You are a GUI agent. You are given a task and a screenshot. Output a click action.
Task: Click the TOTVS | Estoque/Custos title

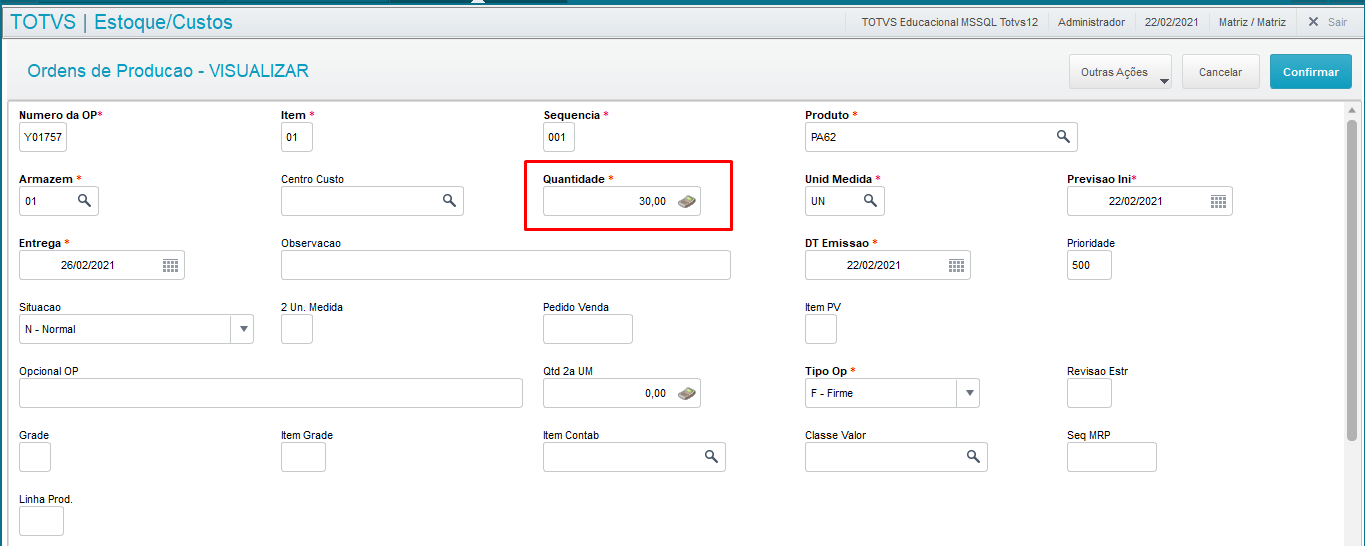coord(121,21)
